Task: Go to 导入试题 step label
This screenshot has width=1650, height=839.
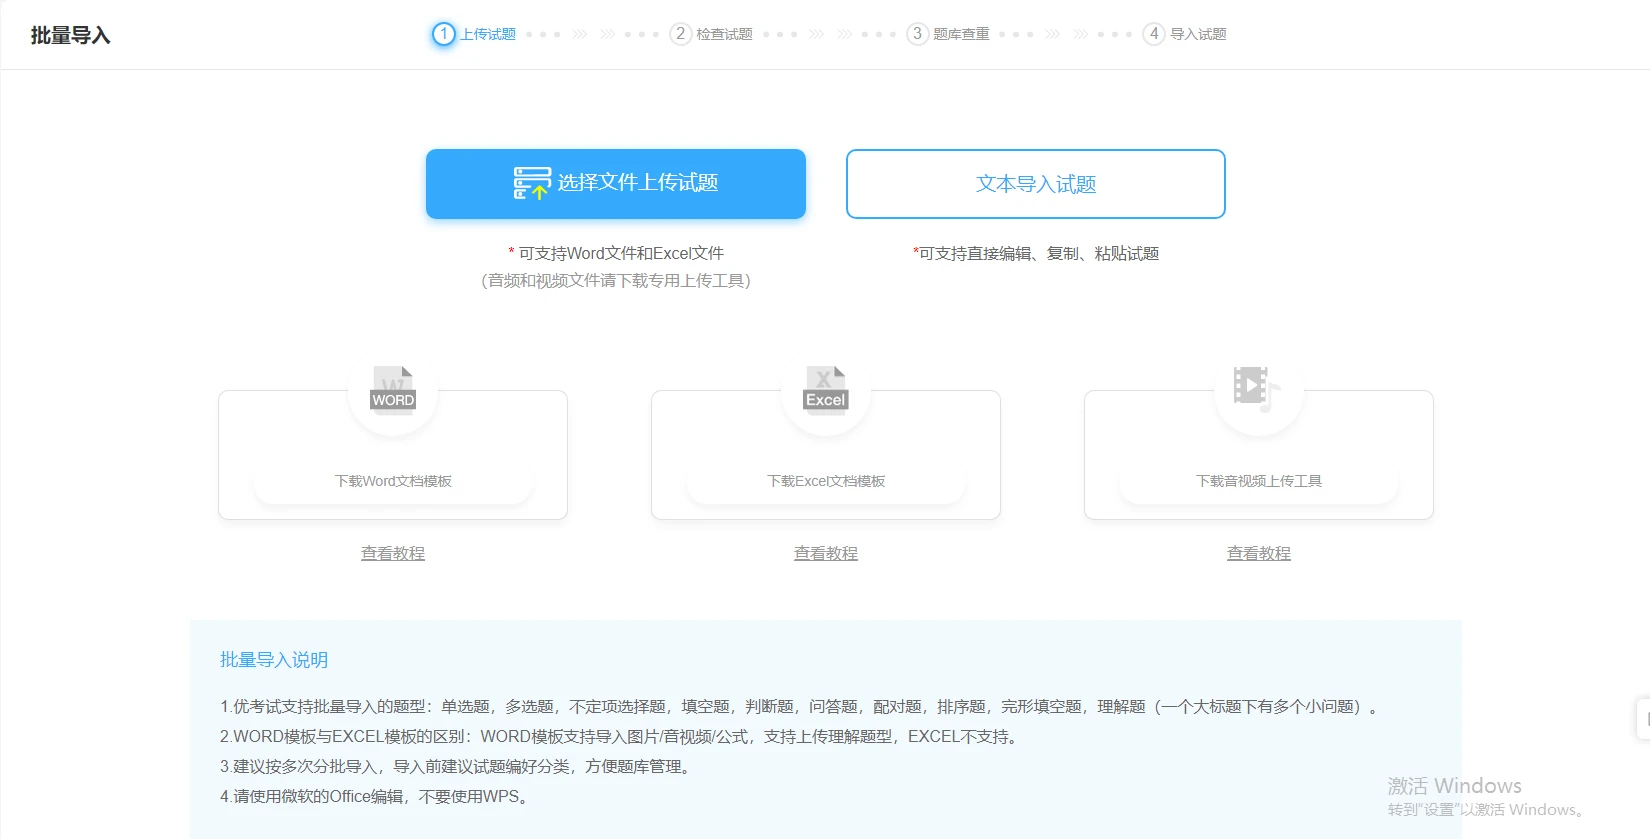Action: click(1198, 34)
